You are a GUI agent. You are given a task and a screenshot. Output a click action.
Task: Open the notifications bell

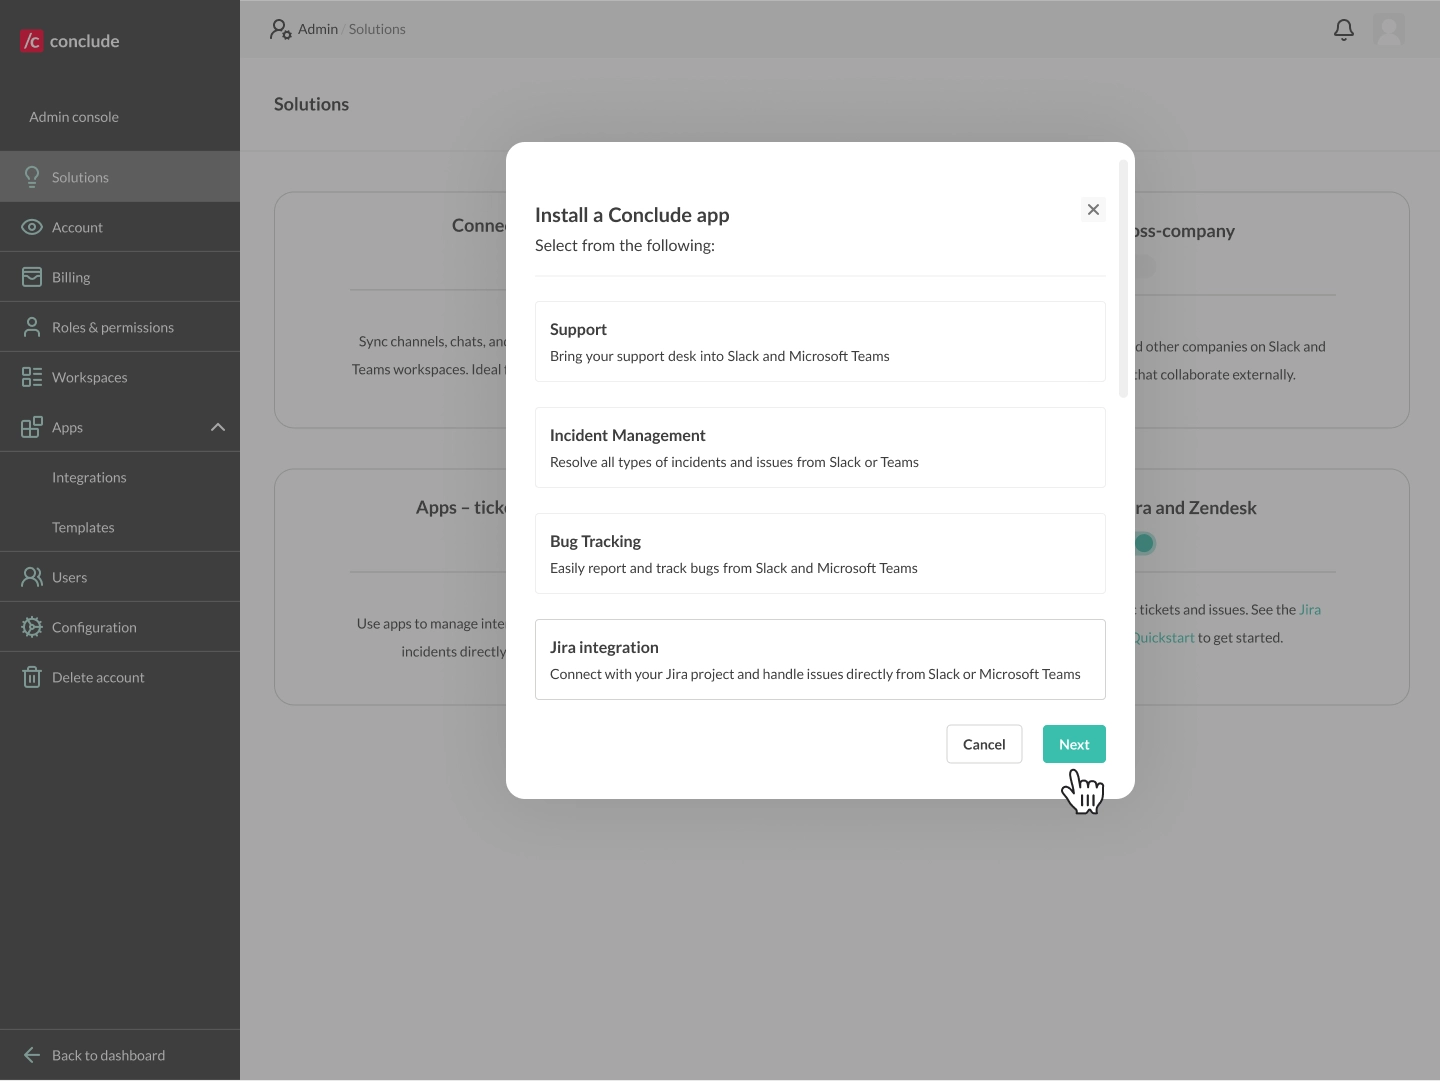pyautogui.click(x=1344, y=30)
